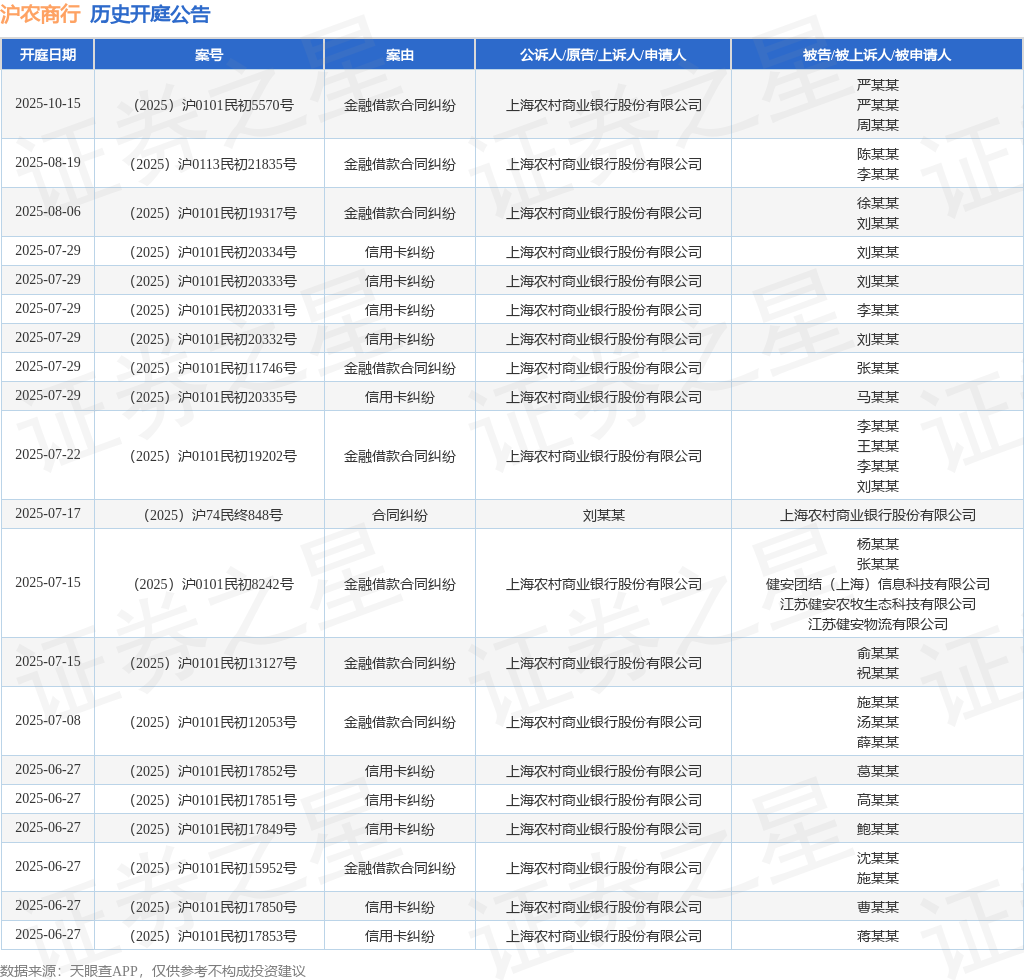Image resolution: width=1024 pixels, height=980 pixels.
Task: Click the 案号 column header
Action: click(x=209, y=55)
